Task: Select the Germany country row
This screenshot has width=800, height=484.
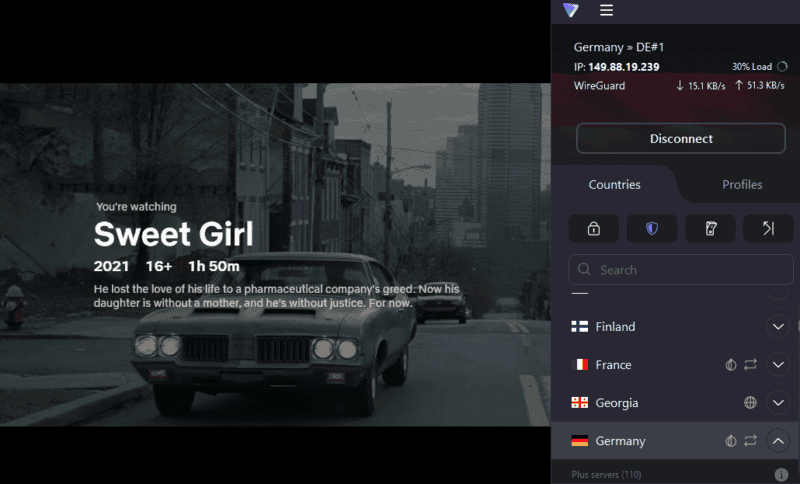Action: (x=676, y=441)
